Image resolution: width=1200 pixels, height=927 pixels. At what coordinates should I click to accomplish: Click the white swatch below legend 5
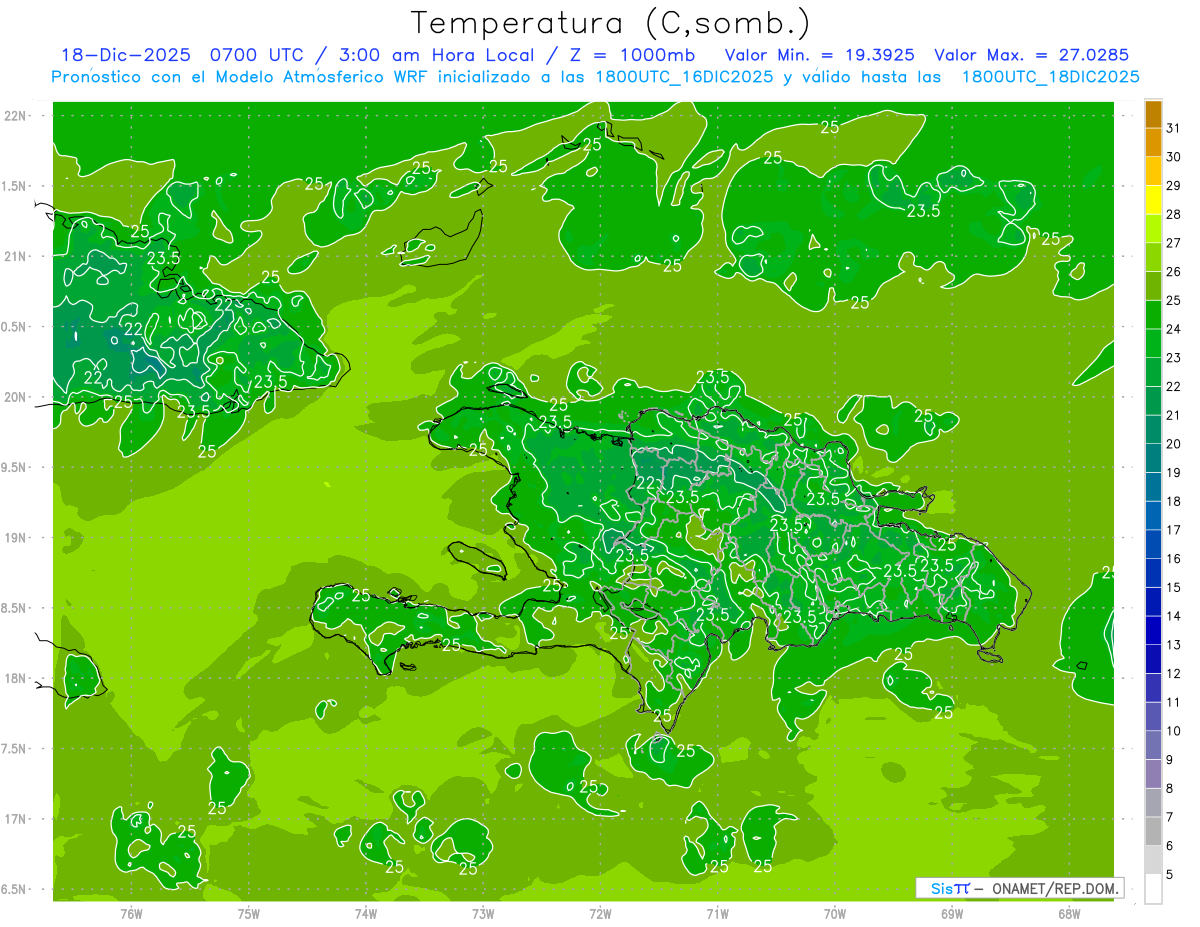click(x=1153, y=888)
